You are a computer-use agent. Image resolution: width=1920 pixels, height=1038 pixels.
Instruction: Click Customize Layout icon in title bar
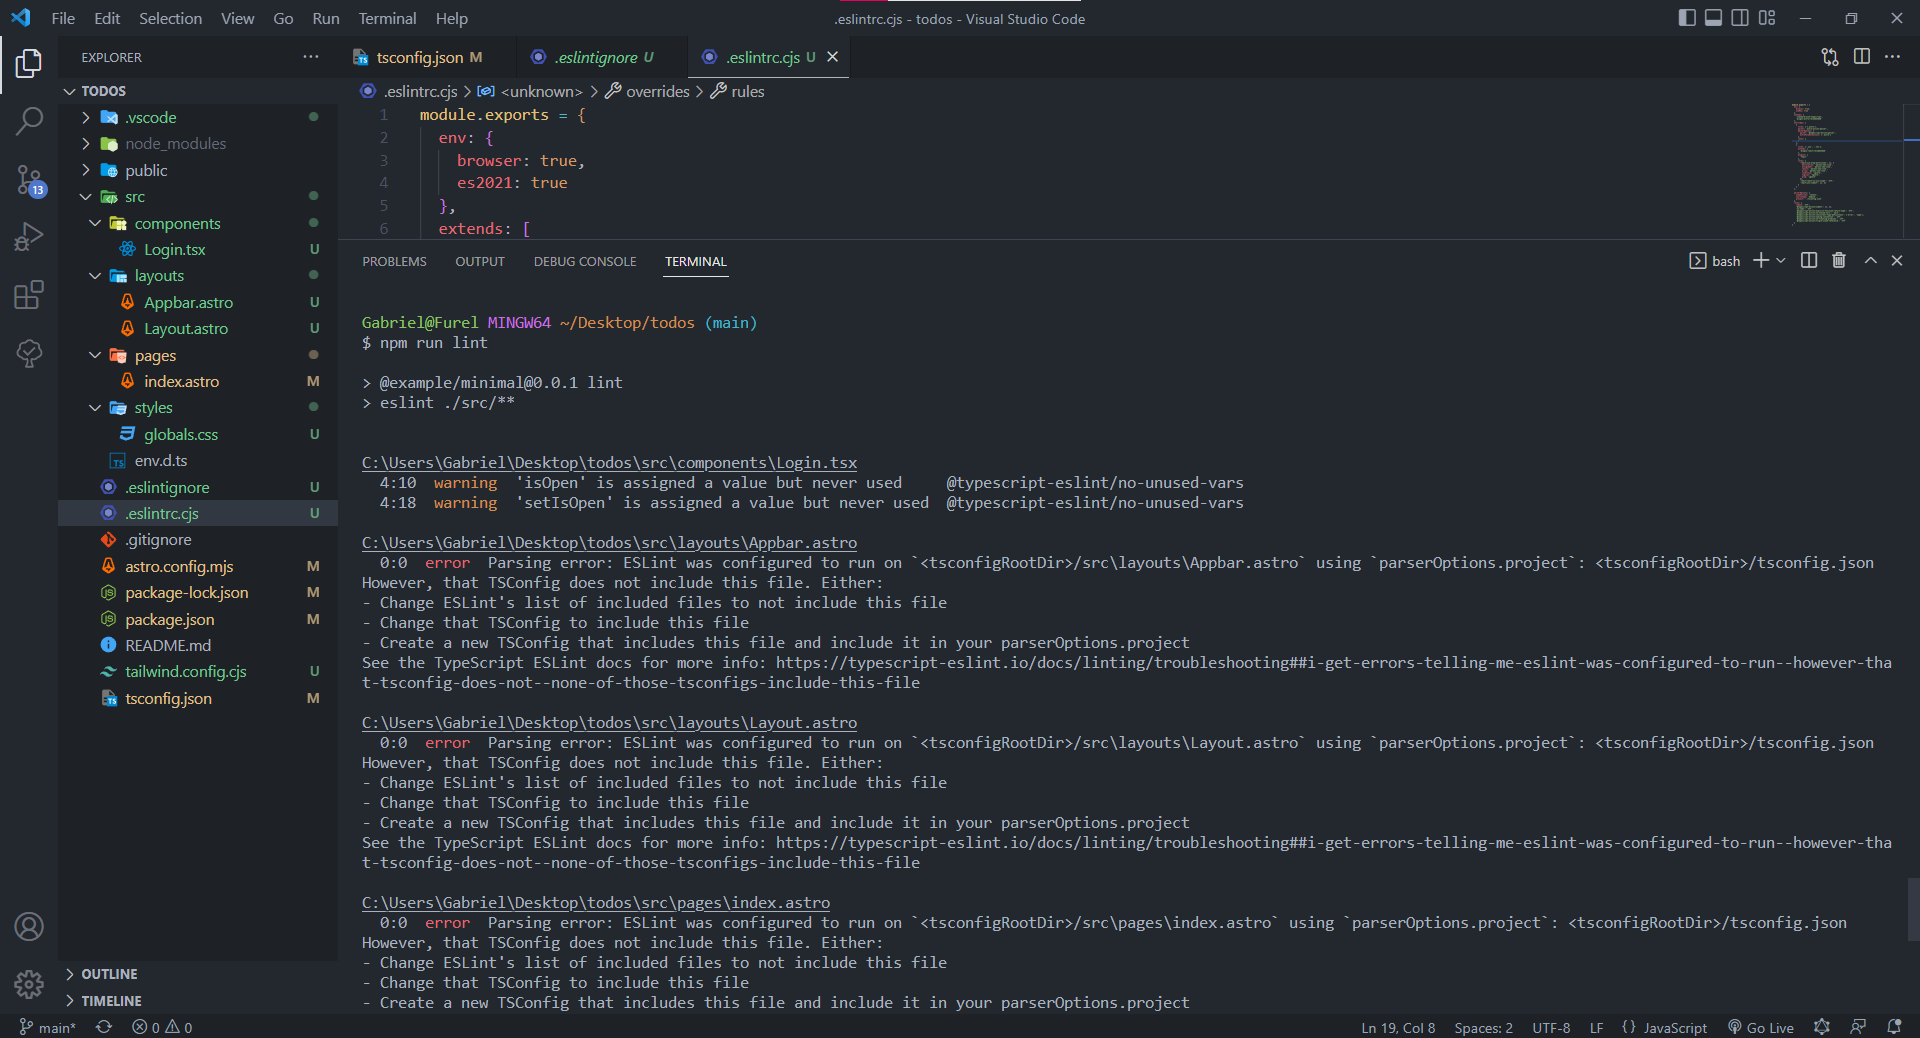[x=1767, y=18]
